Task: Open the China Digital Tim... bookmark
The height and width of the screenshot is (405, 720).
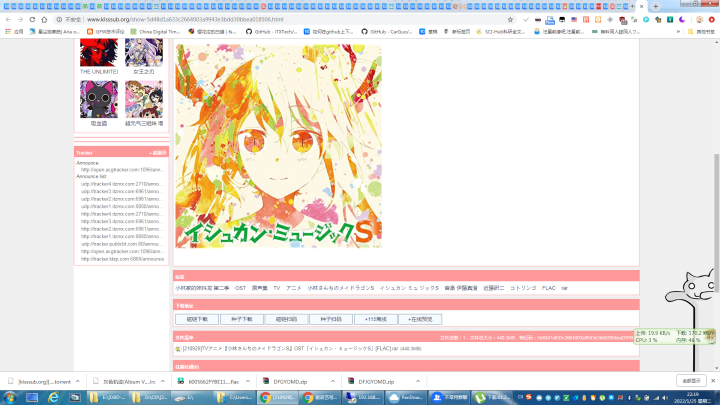Action: 155,32
